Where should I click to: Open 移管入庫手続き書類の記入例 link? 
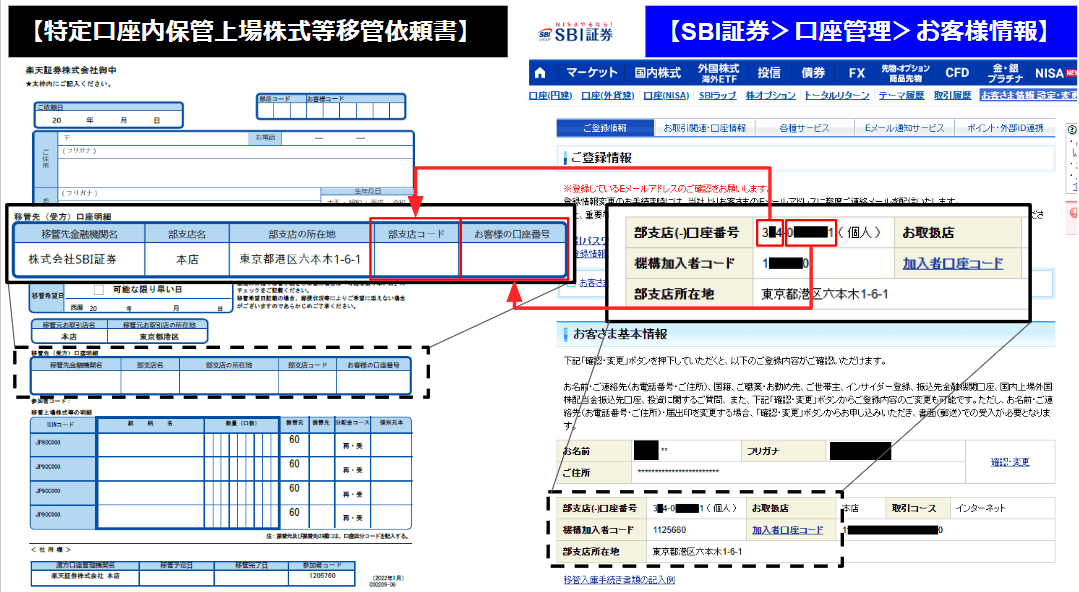(619, 580)
